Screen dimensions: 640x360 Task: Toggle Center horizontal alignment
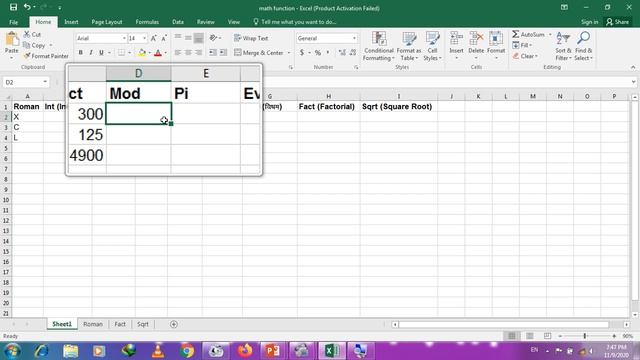click(x=188, y=53)
